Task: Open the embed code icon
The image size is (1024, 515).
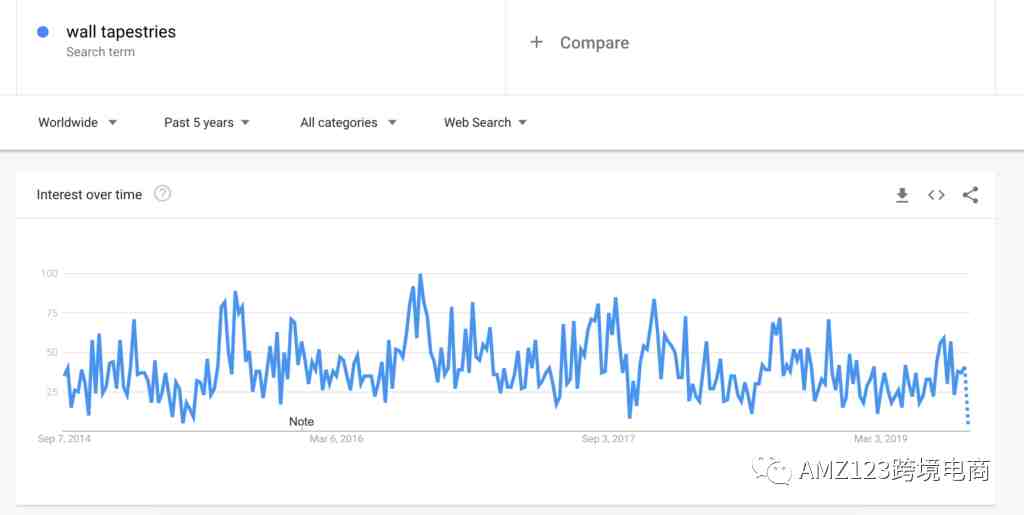Action: click(x=936, y=195)
